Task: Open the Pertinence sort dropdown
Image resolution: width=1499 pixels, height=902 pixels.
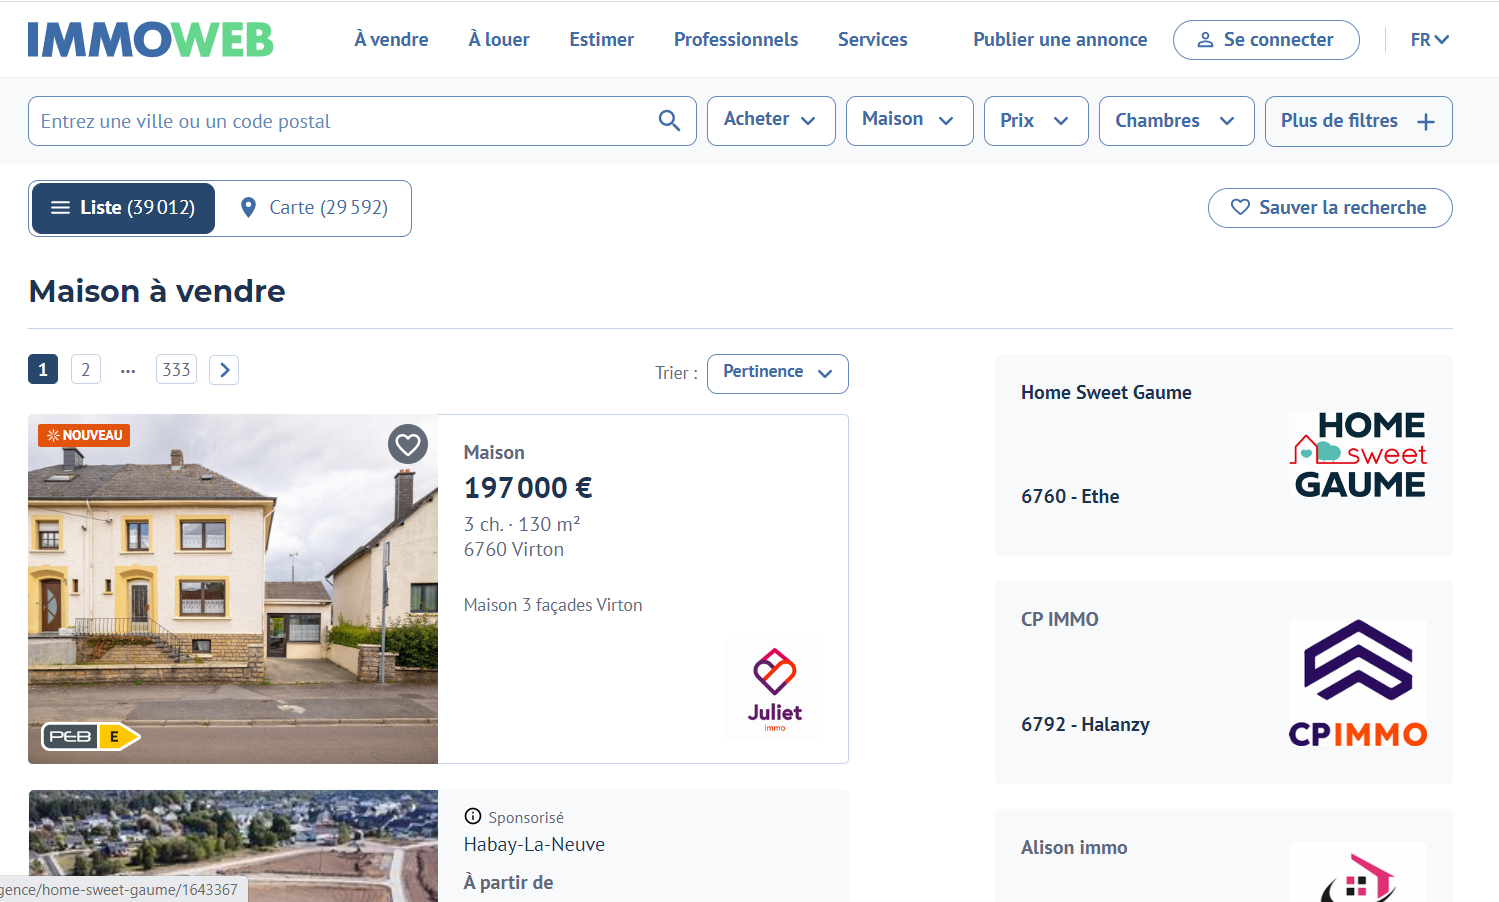Action: click(x=777, y=373)
